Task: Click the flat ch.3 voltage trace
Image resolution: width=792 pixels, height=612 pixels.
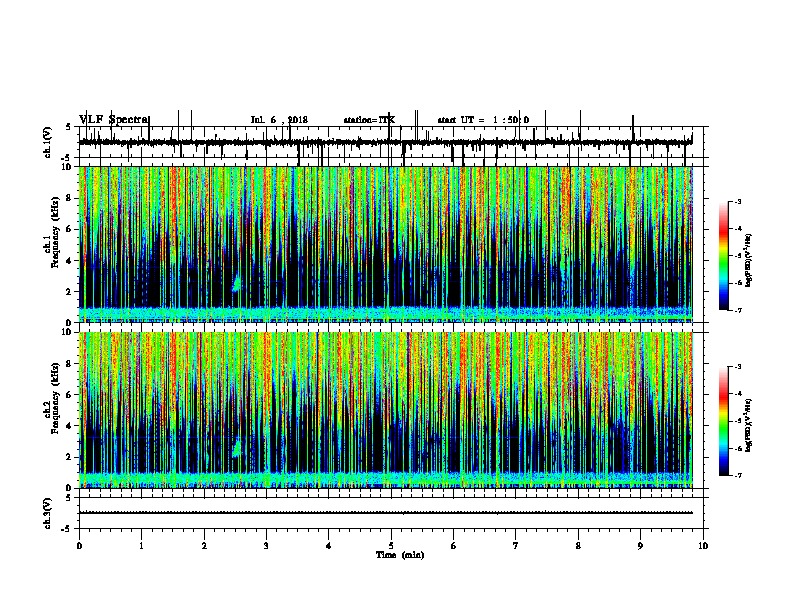Action: pyautogui.click(x=385, y=513)
